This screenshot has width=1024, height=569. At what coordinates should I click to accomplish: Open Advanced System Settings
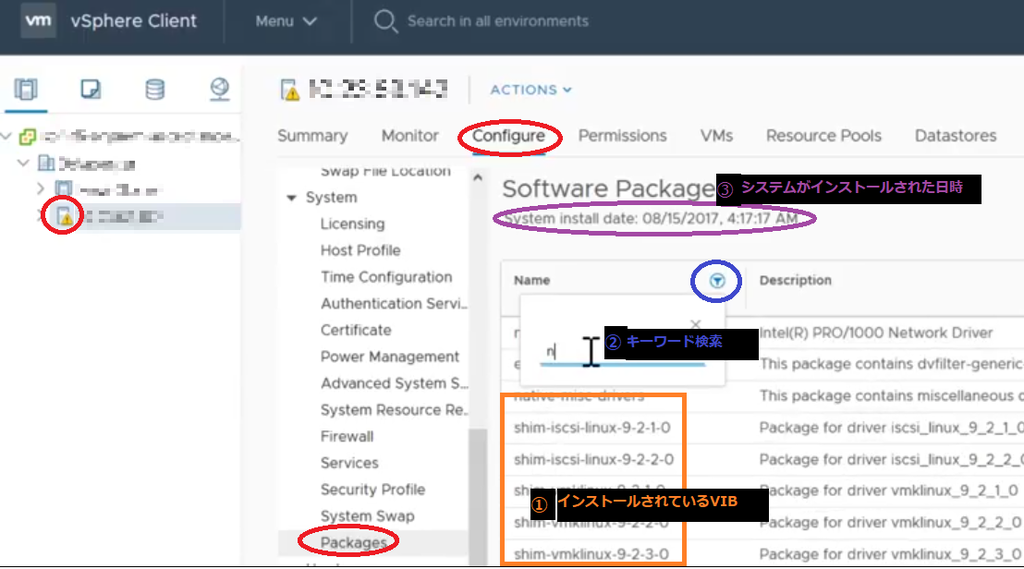click(x=394, y=383)
